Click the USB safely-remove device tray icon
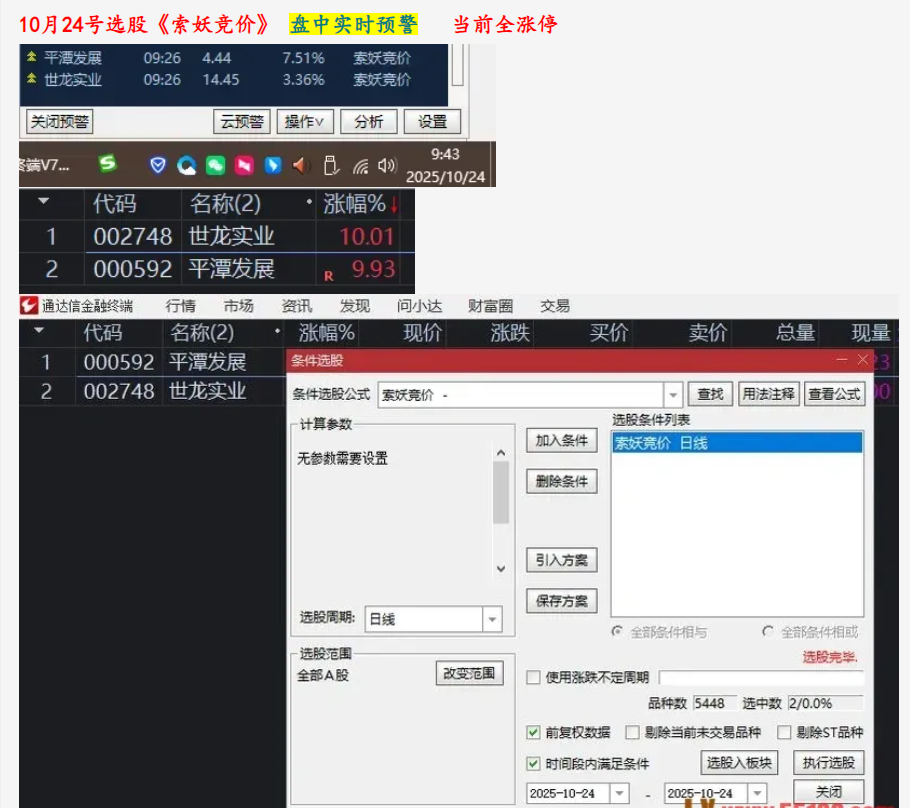Screen dimensions: 910x808 point(331,165)
